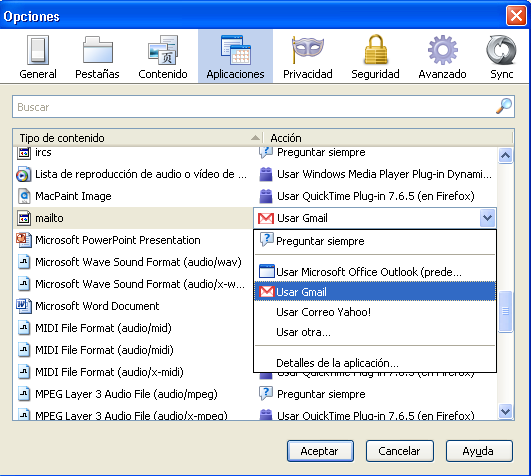Click the question icon in dropdown list
531x476 pixels.
(x=267, y=240)
